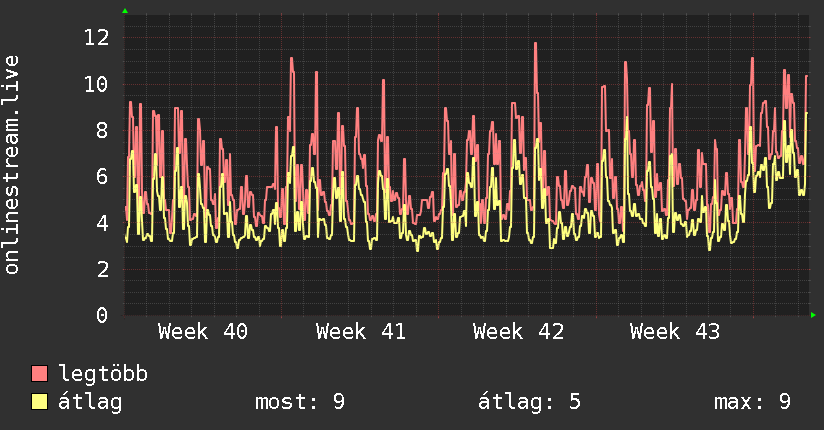Select the legtöbb legend label
The image size is (824, 430).
tap(103, 374)
